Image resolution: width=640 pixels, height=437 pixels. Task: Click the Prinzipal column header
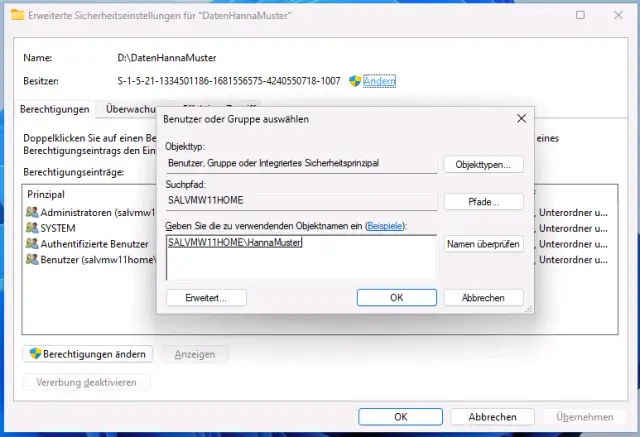pyautogui.click(x=46, y=194)
